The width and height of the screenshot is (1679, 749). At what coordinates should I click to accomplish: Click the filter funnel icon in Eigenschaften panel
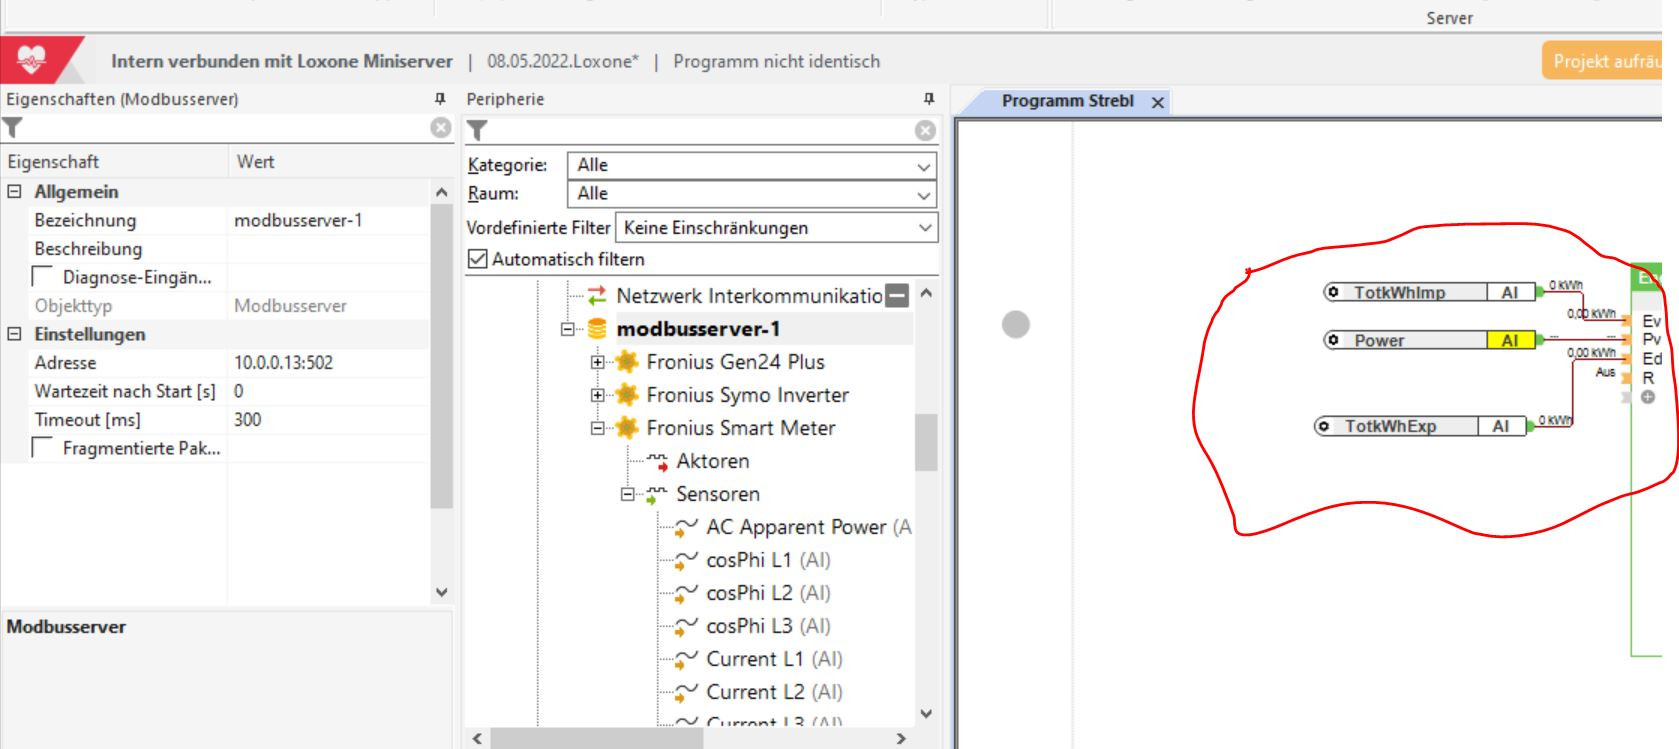12,128
